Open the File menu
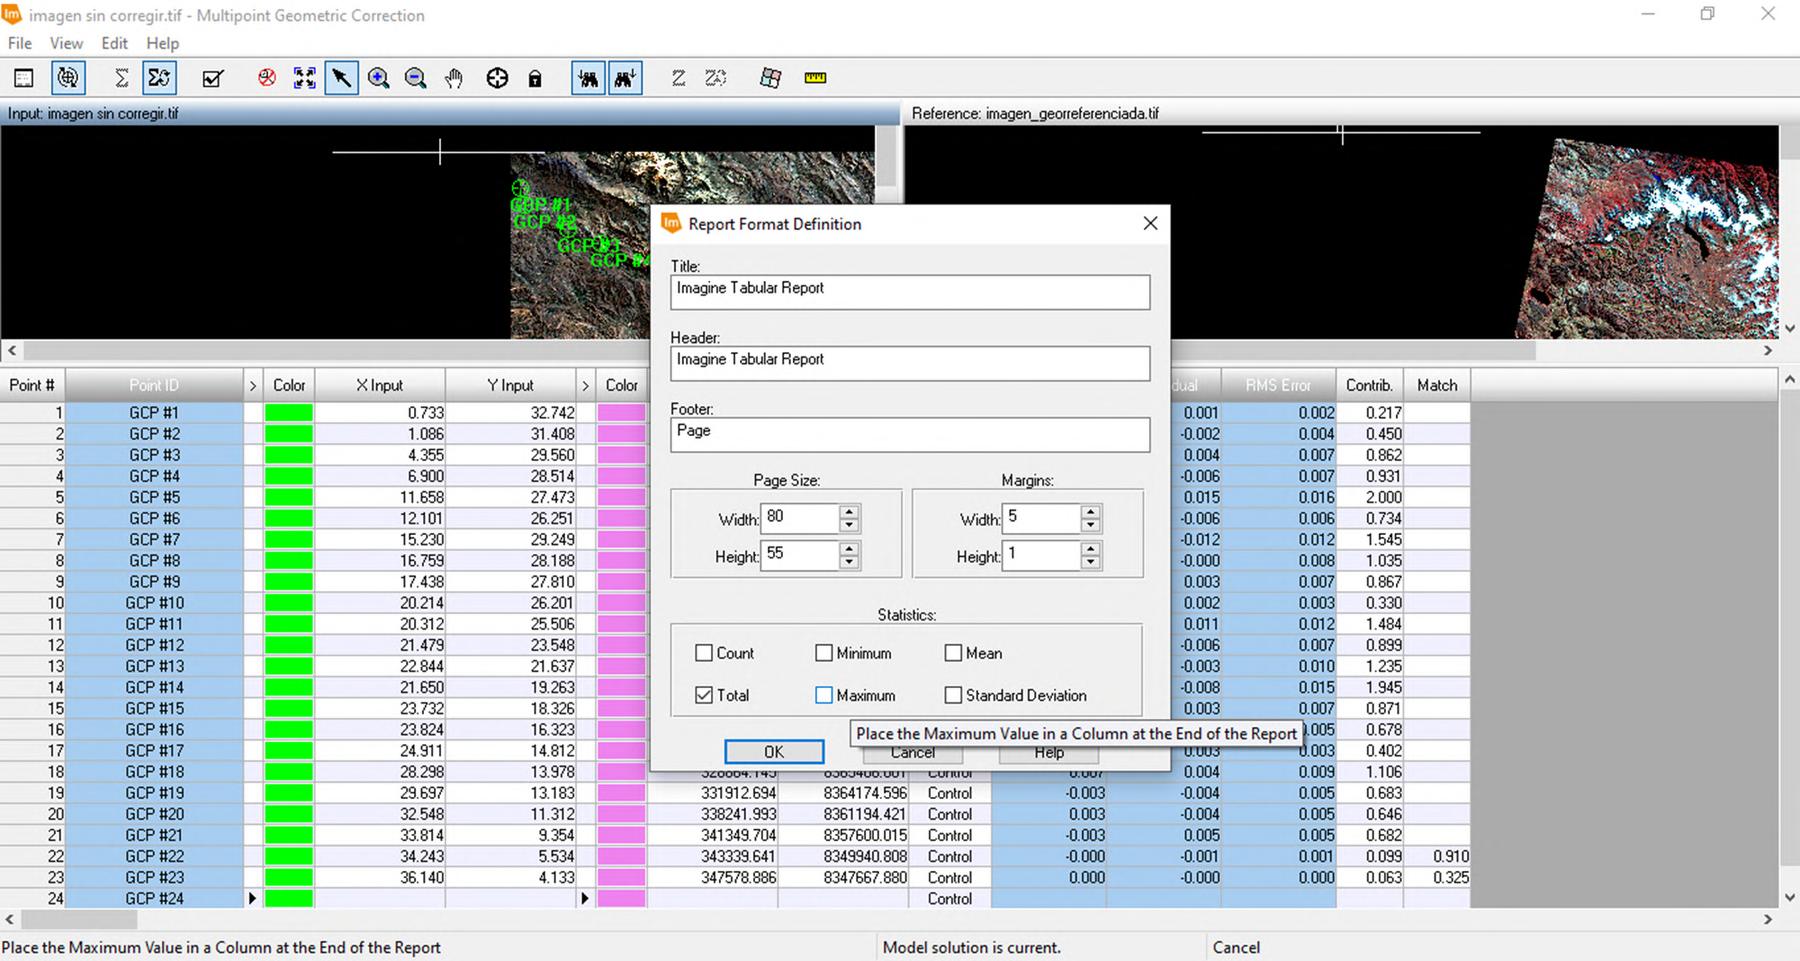Image resolution: width=1800 pixels, height=961 pixels. tap(19, 43)
